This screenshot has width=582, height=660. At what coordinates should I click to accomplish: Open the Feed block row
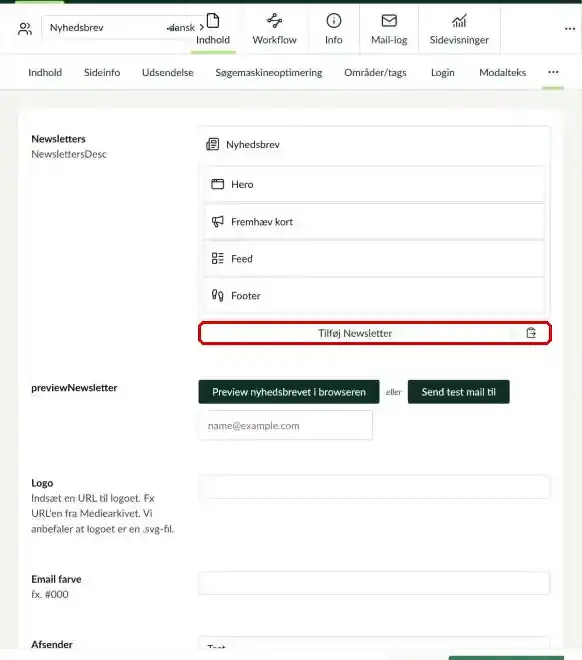click(x=375, y=258)
